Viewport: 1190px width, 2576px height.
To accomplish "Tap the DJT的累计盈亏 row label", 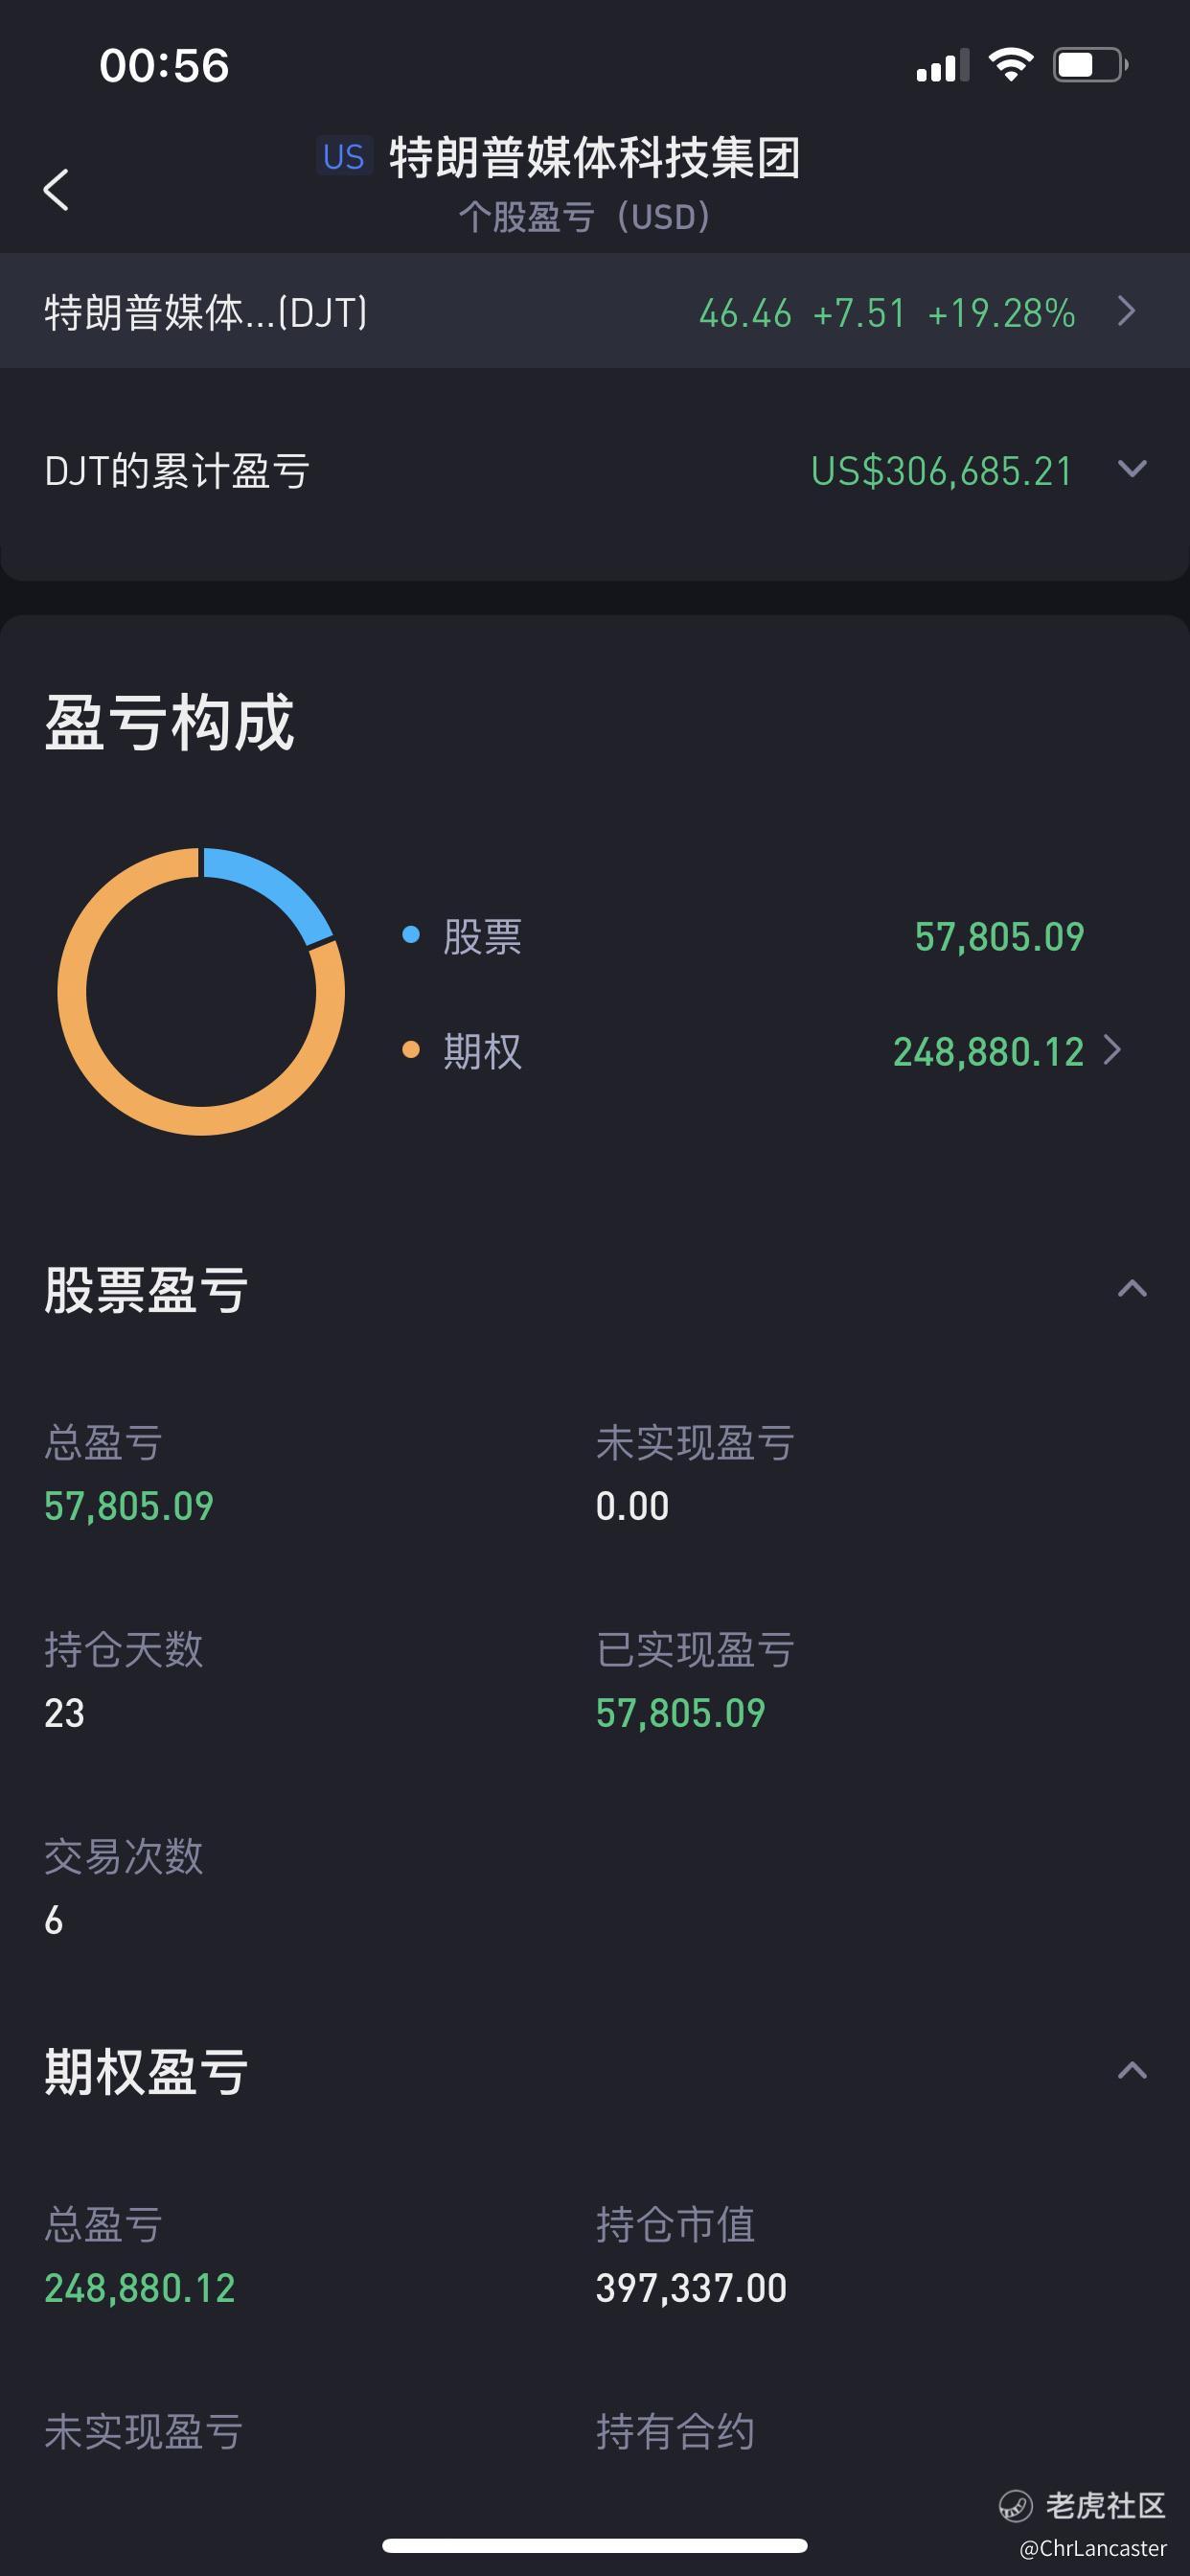I will 177,470.
